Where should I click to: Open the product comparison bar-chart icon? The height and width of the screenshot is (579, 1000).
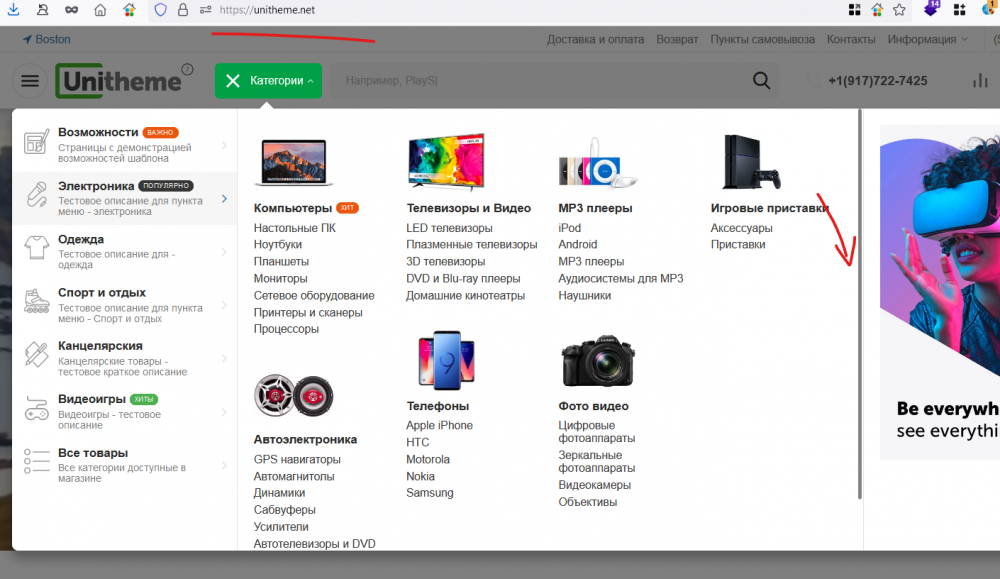click(x=980, y=81)
